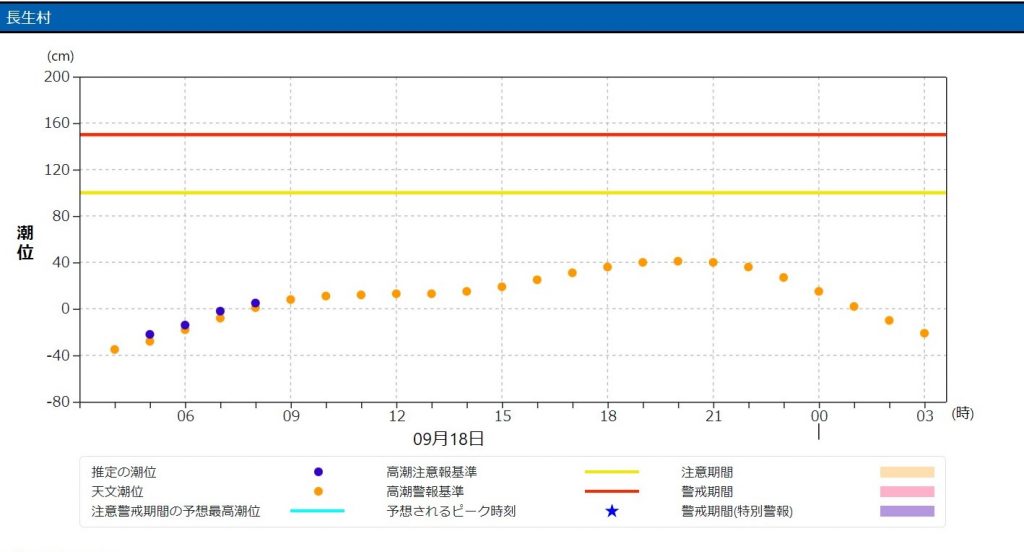Image resolution: width=1024 pixels, height=552 pixels.
Task: Click the y-axis value 80
Action: [61, 216]
